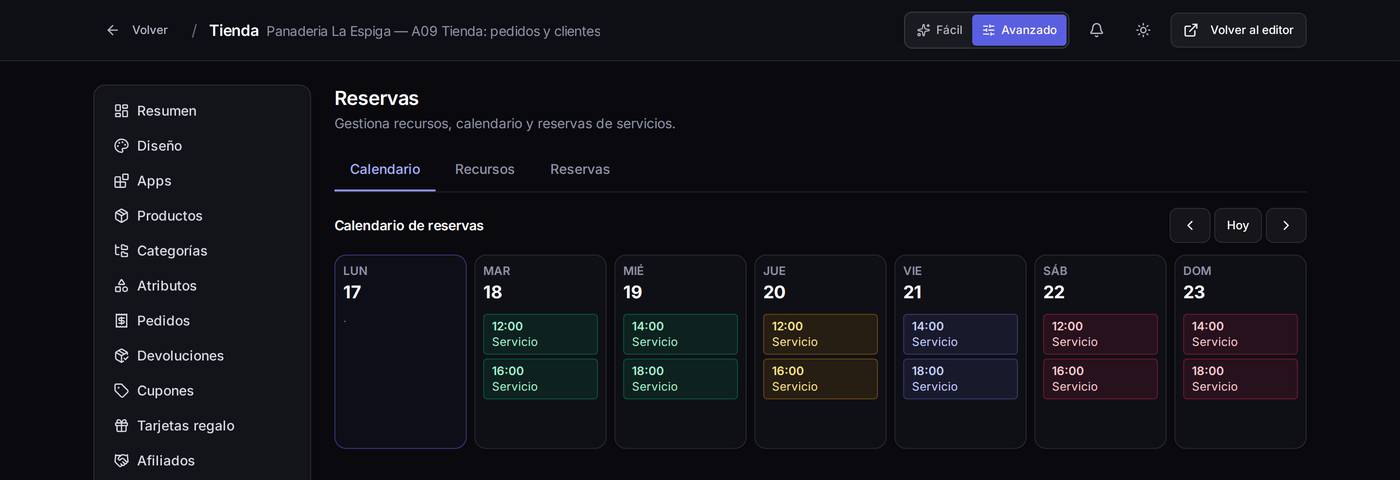Click the Diseño palette icon
The image size is (1400, 480).
pos(121,146)
